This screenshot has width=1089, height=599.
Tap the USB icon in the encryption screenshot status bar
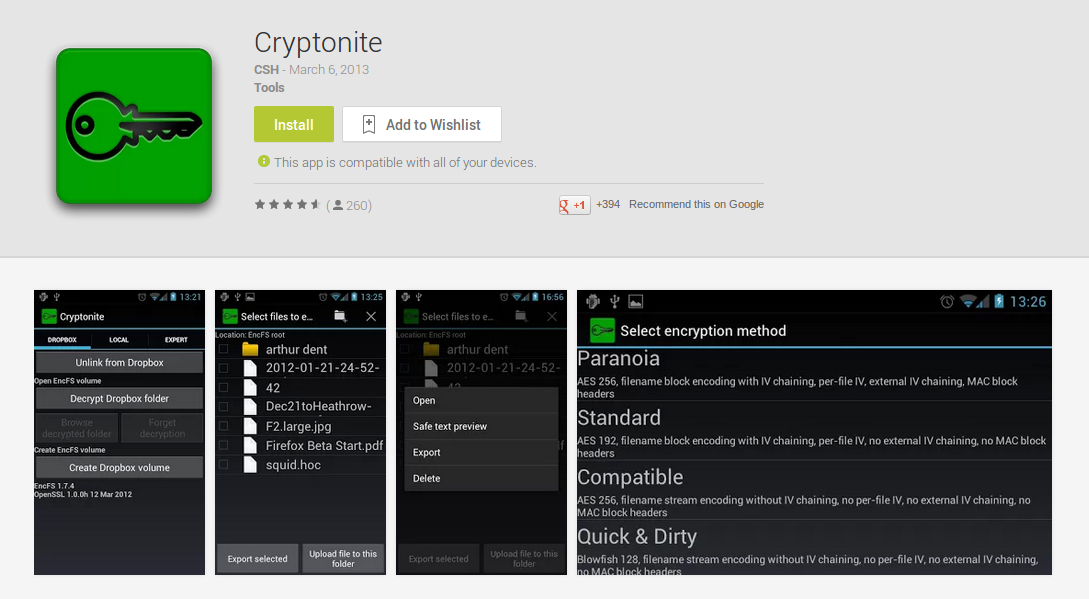tap(614, 301)
